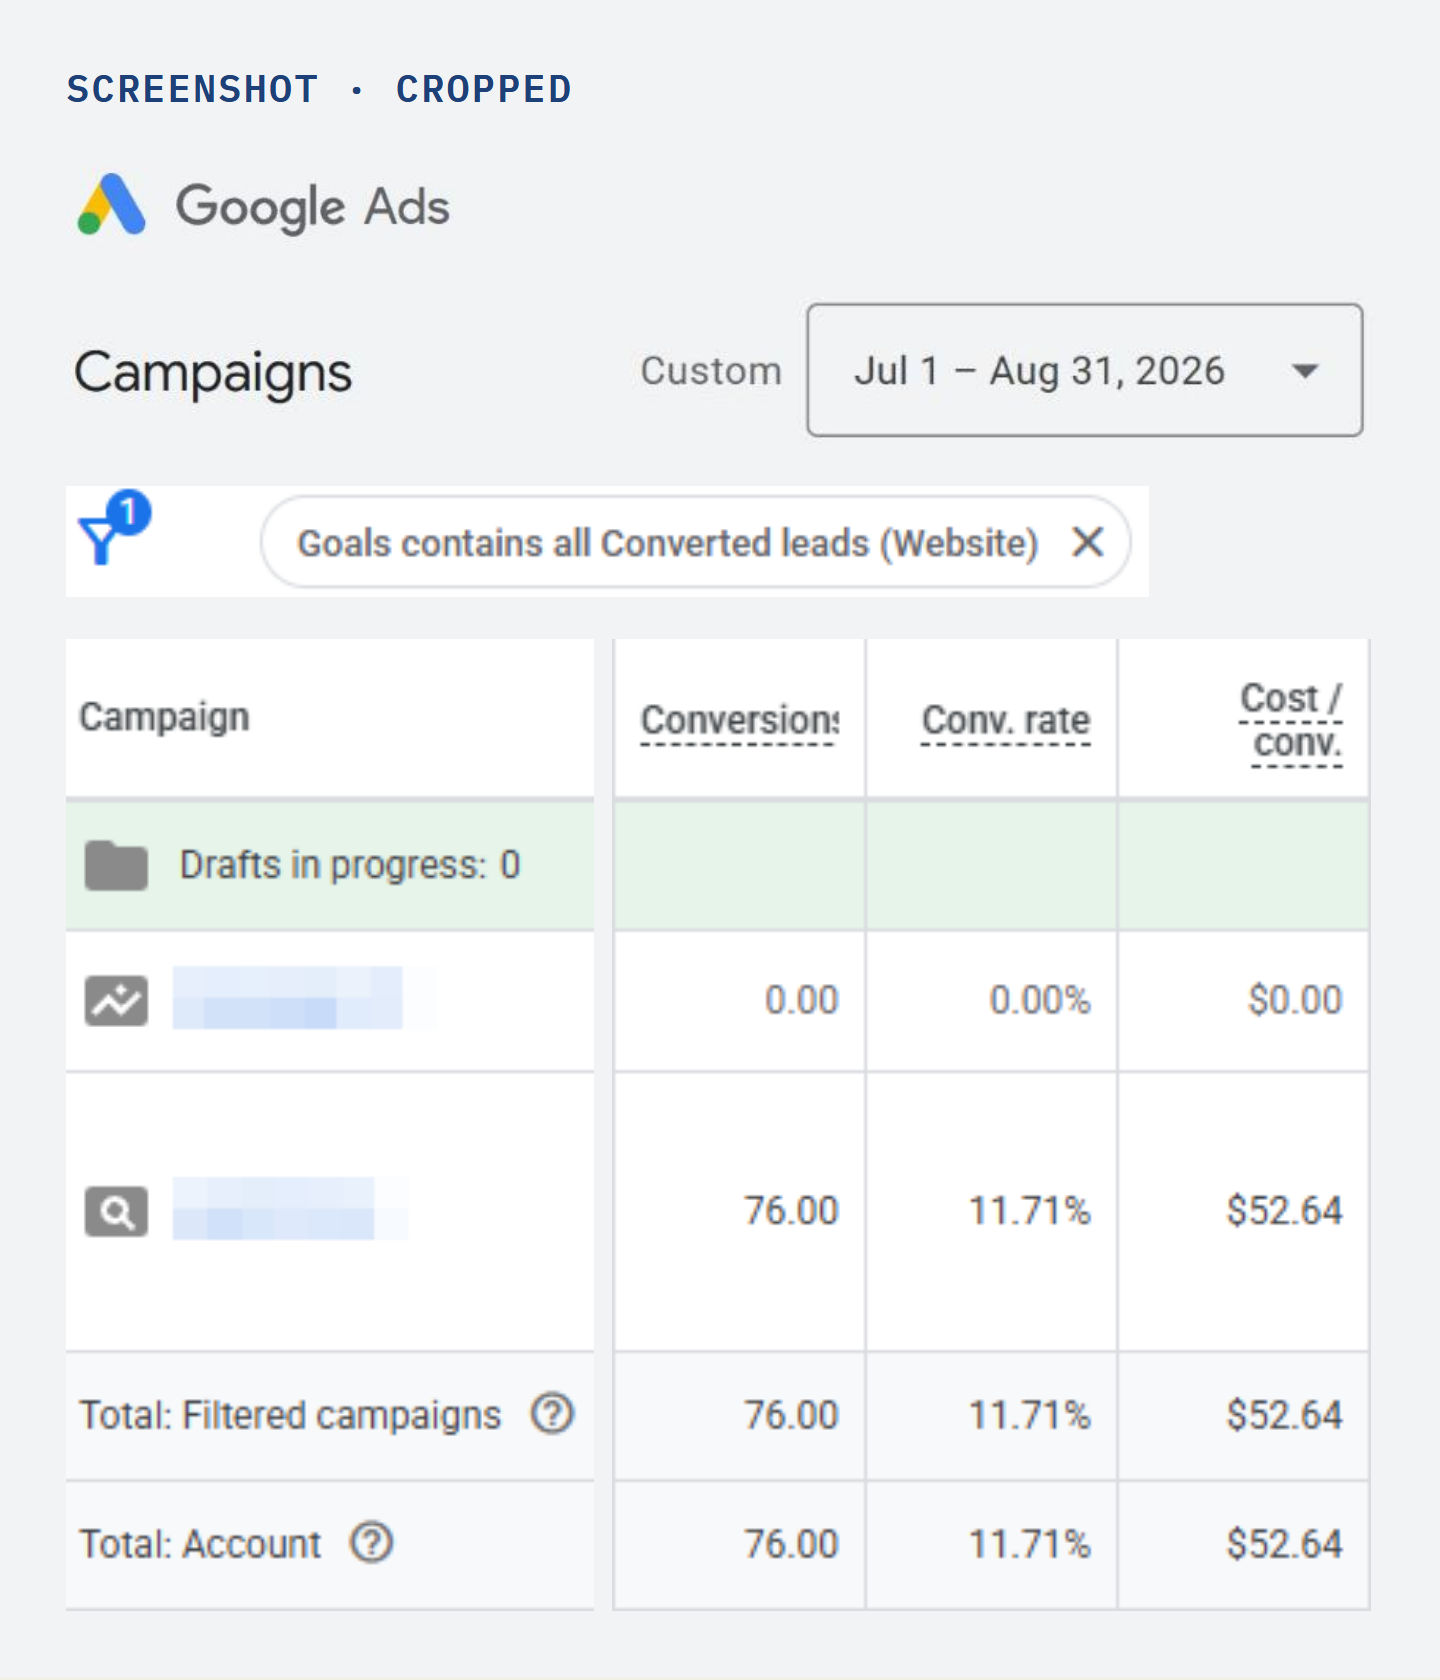Open the filter funnel icon
1440x1680 pixels.
113,528
